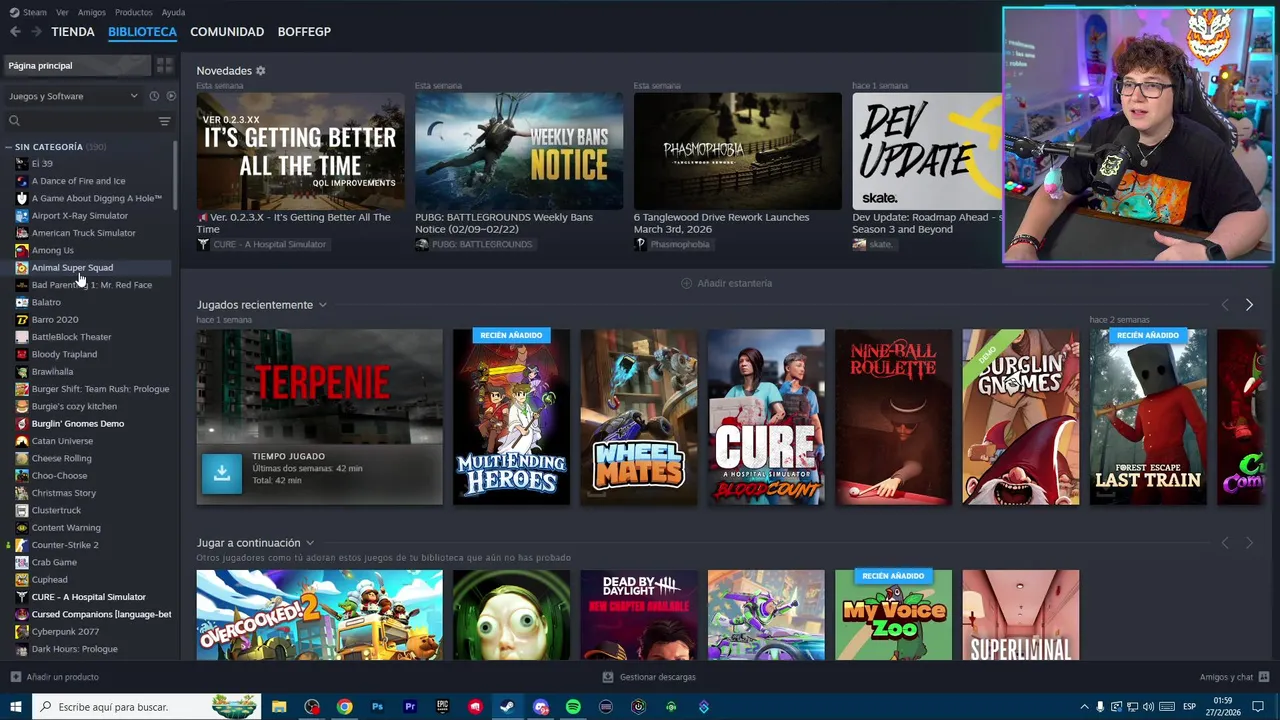This screenshot has height=720, width=1280.
Task: Click the Página principal button
Action: 77,66
